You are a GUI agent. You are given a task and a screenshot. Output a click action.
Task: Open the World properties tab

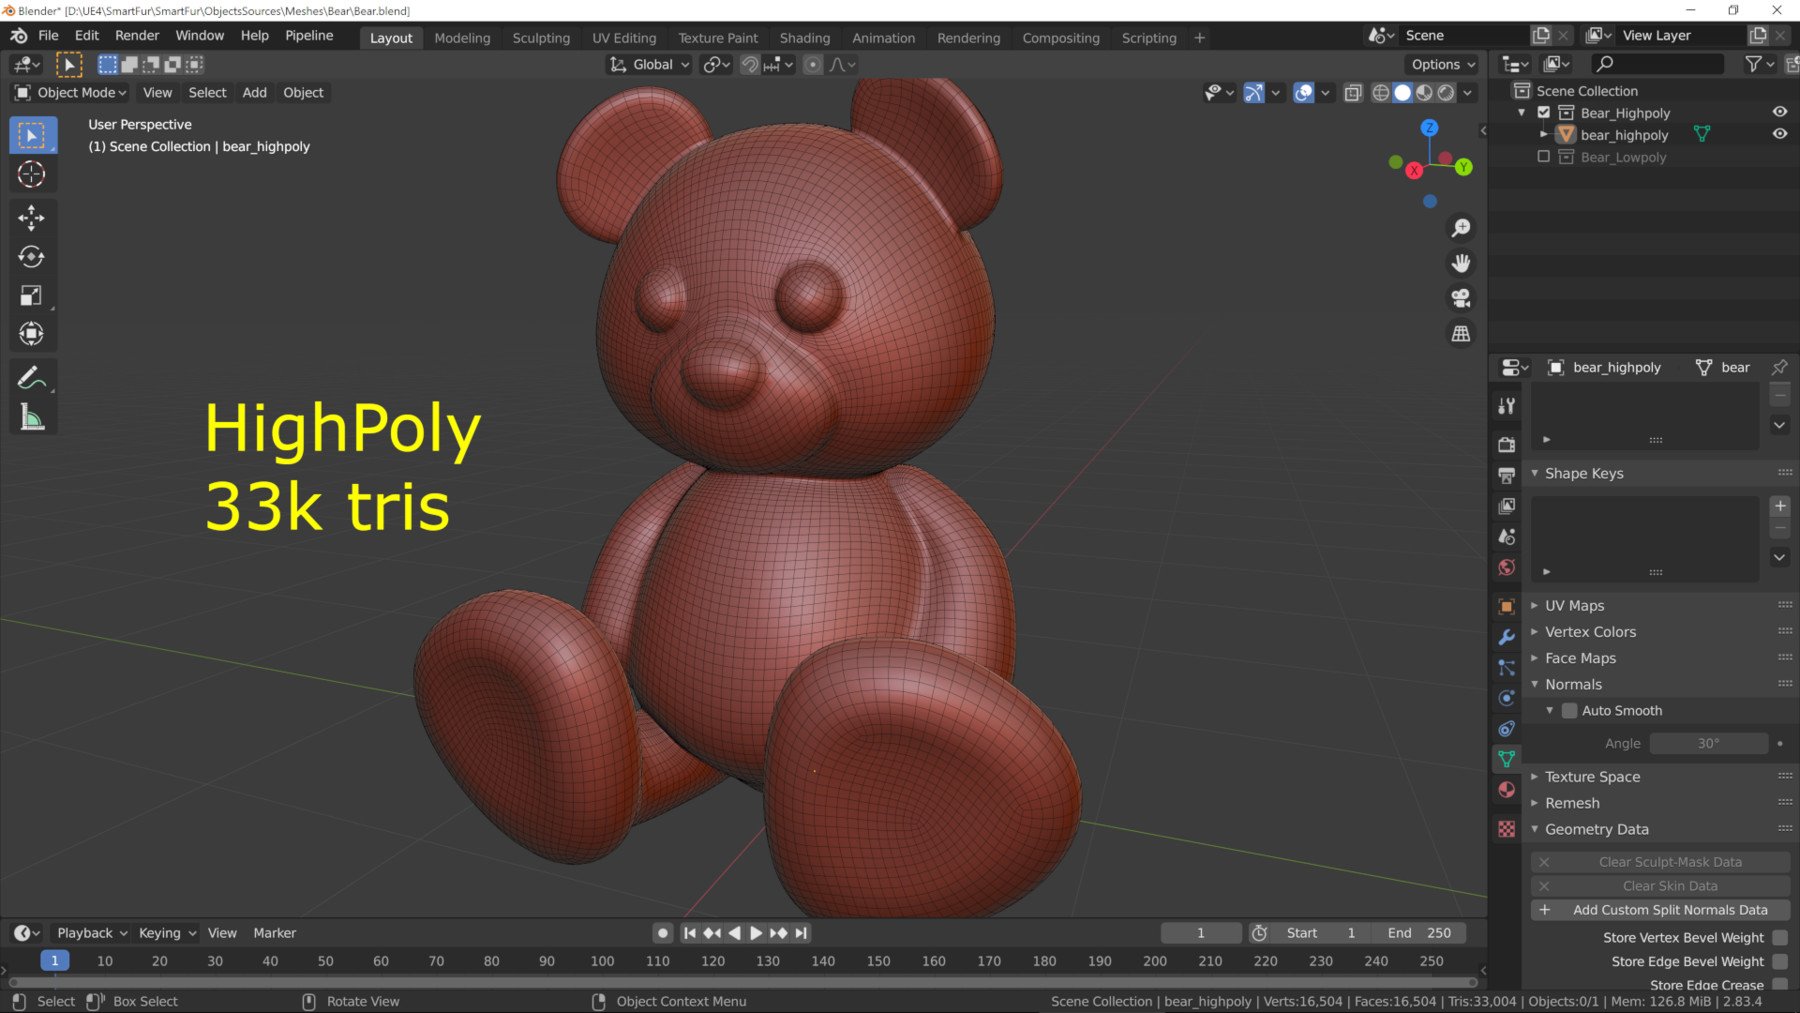[1507, 568]
